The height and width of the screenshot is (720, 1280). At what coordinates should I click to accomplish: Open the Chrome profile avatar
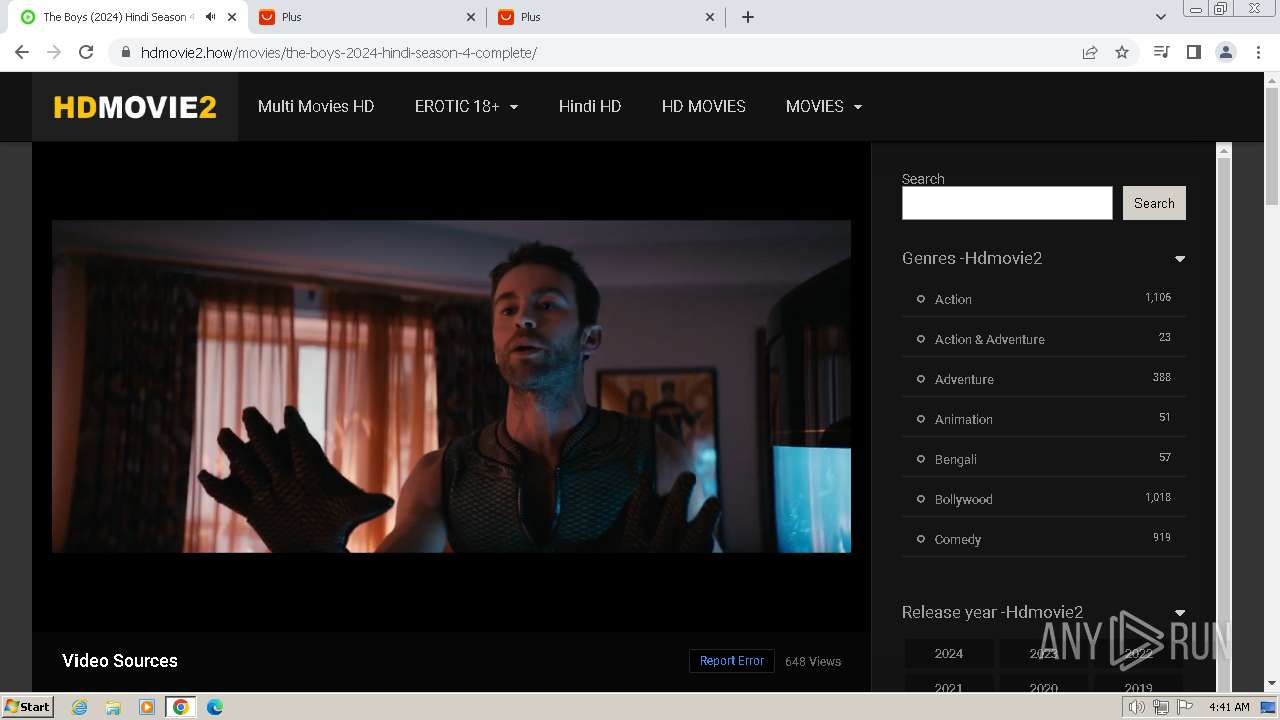point(1226,52)
